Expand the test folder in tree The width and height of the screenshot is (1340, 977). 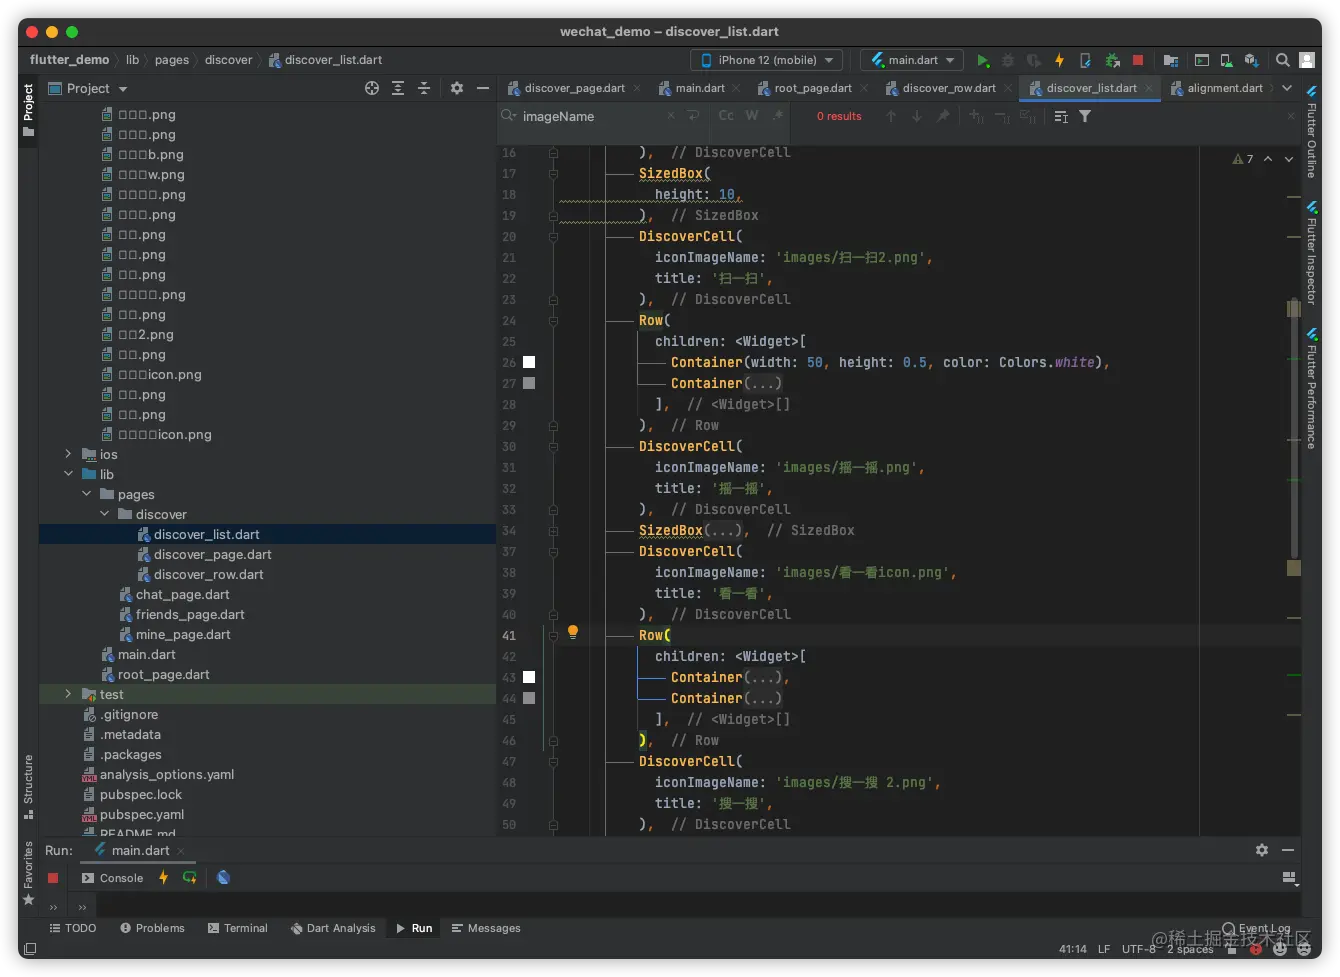click(68, 694)
